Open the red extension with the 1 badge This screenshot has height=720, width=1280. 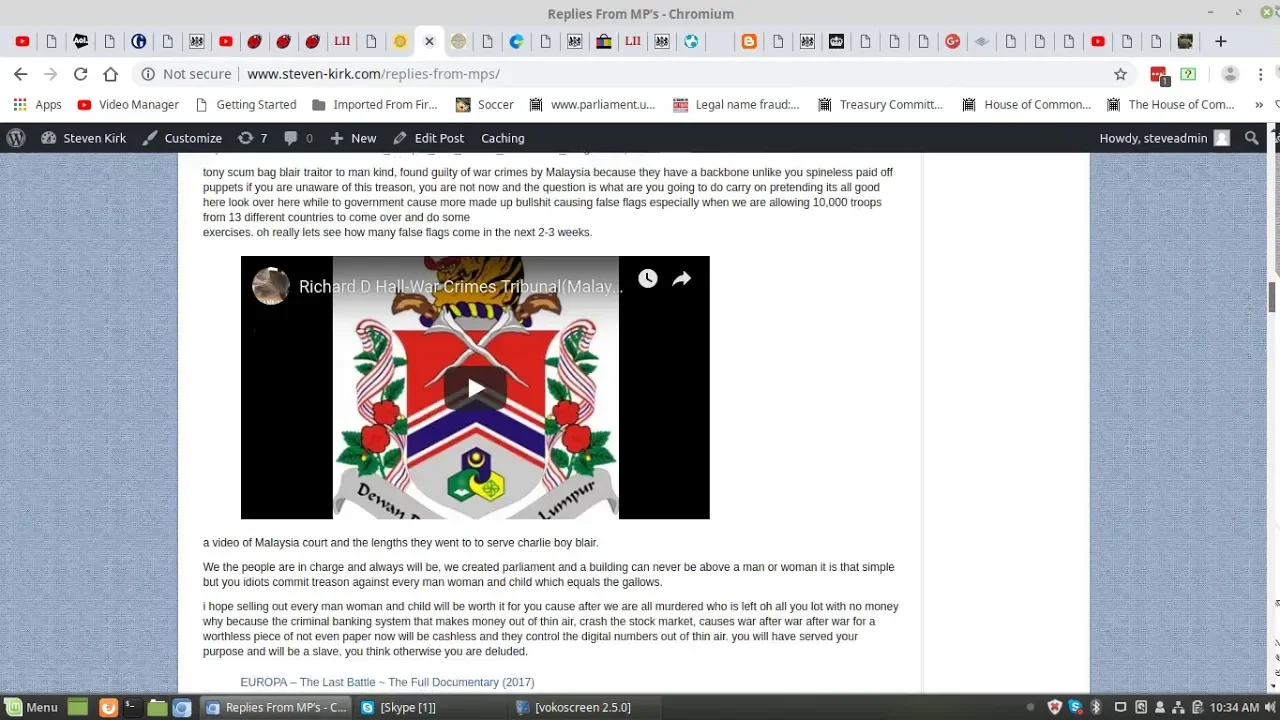[1159, 75]
